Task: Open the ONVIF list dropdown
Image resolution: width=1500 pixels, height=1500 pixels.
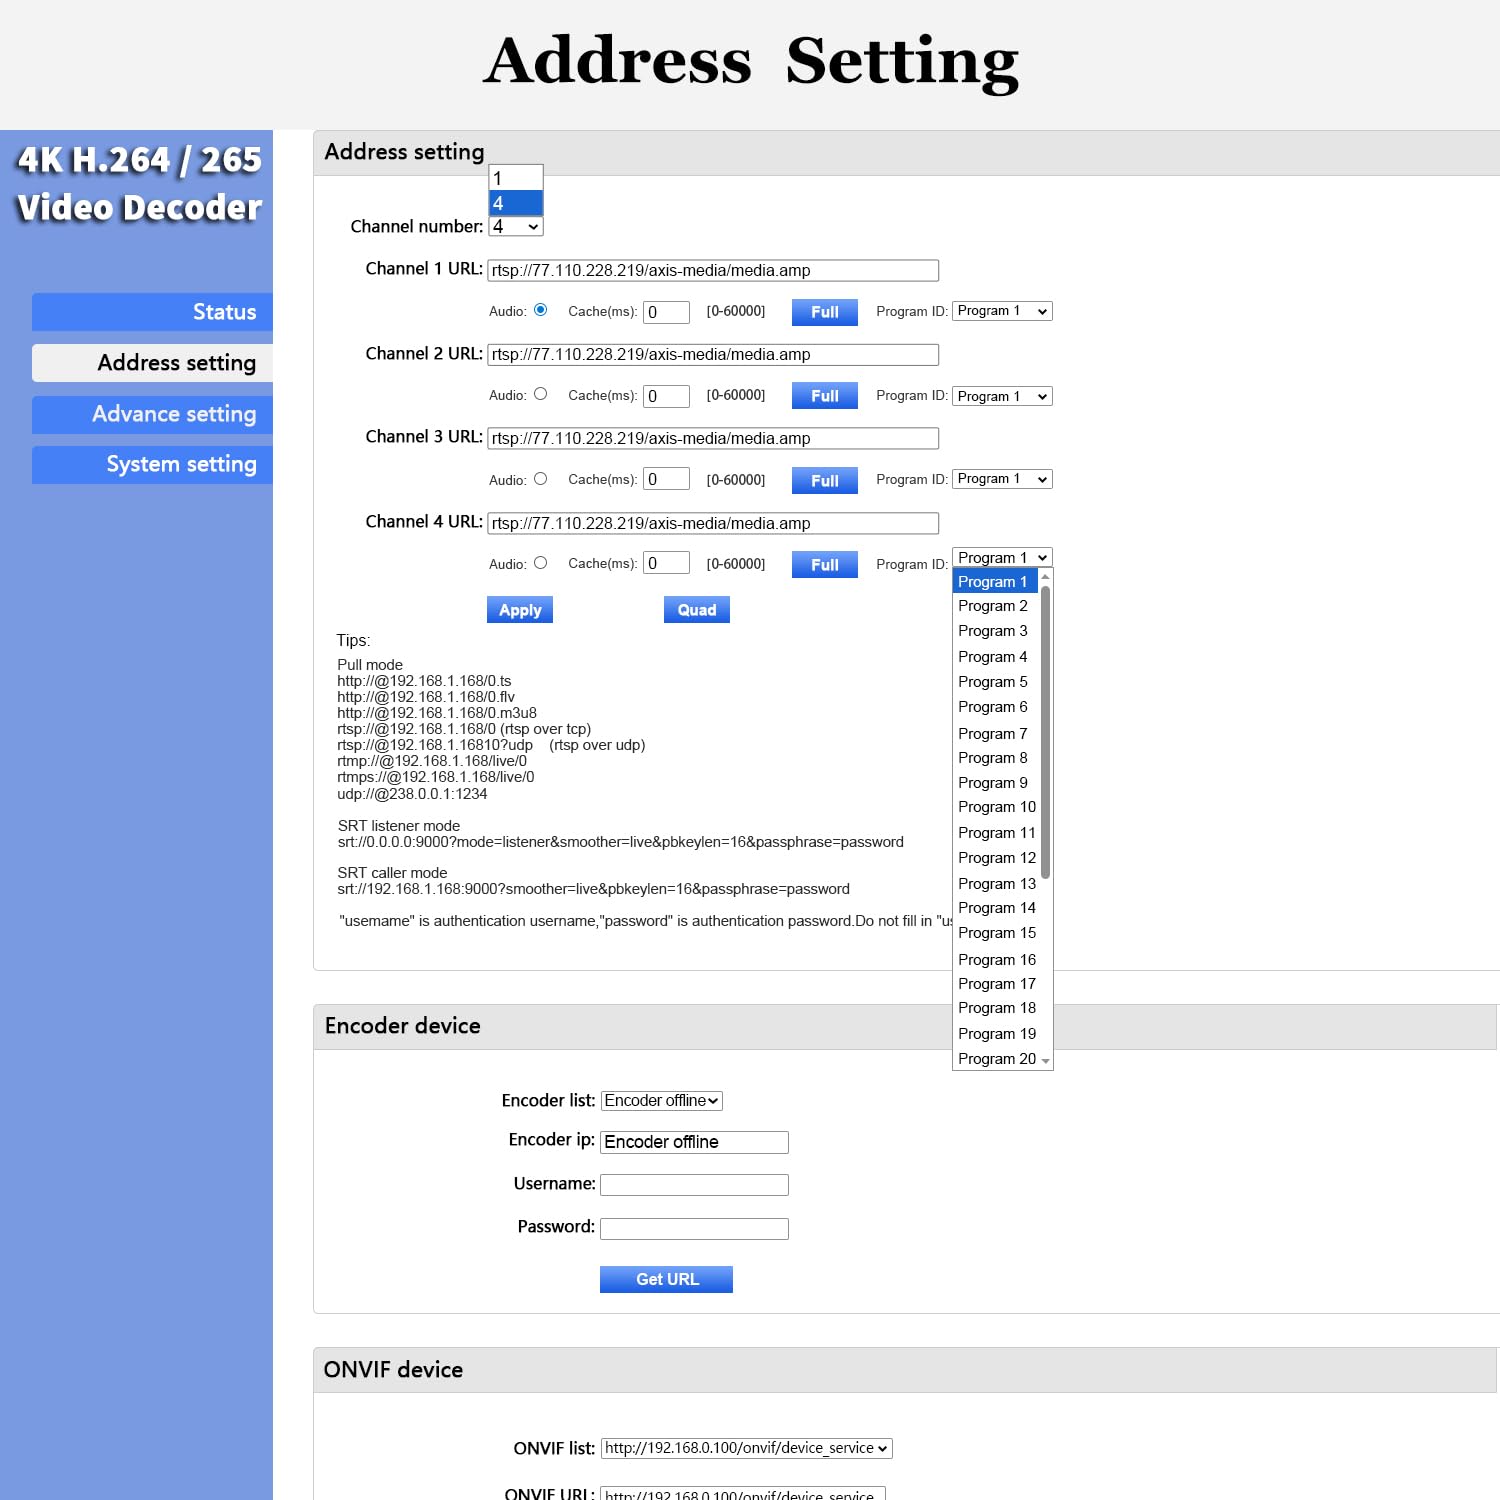Action: click(x=745, y=1448)
